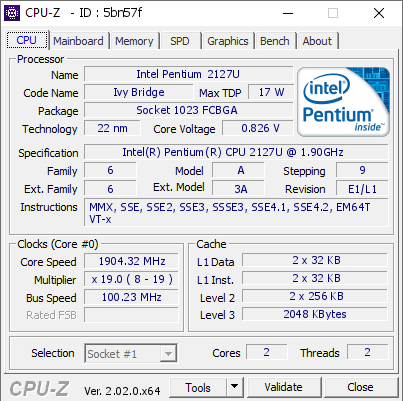403x401 pixels.
Task: Click the Tools button
Action: tap(198, 387)
